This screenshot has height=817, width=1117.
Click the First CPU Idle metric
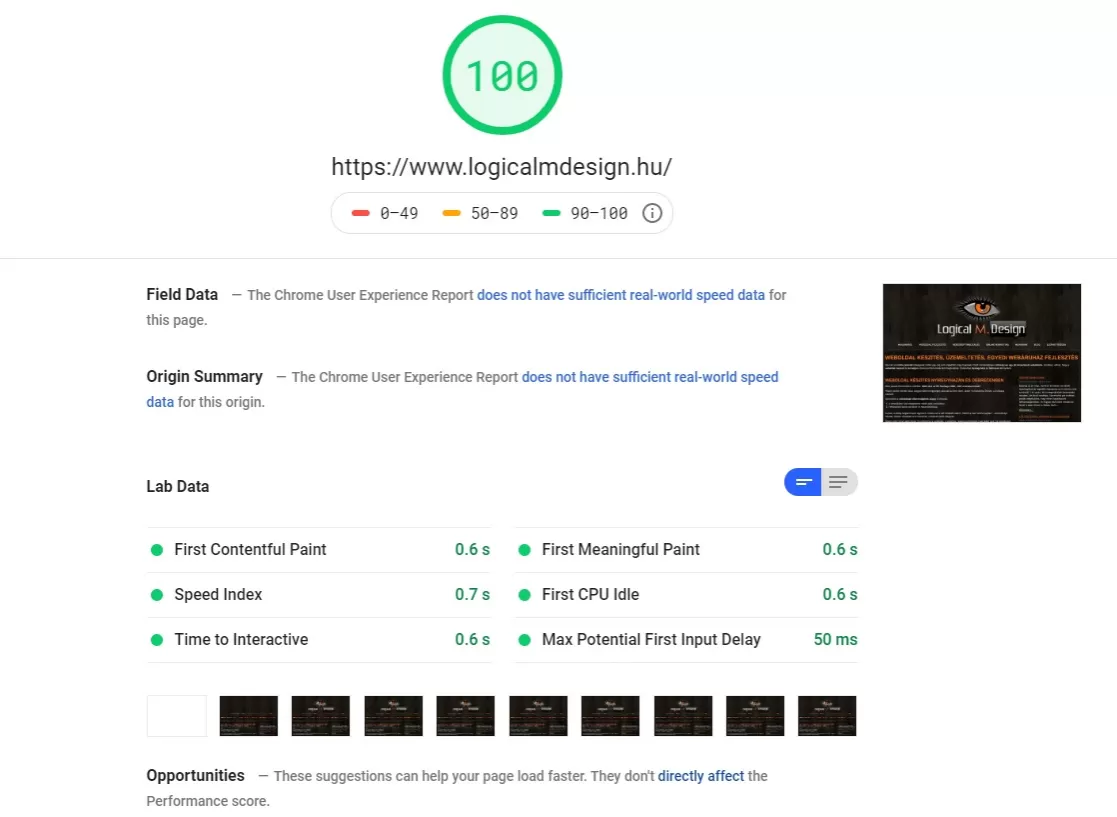pos(686,595)
